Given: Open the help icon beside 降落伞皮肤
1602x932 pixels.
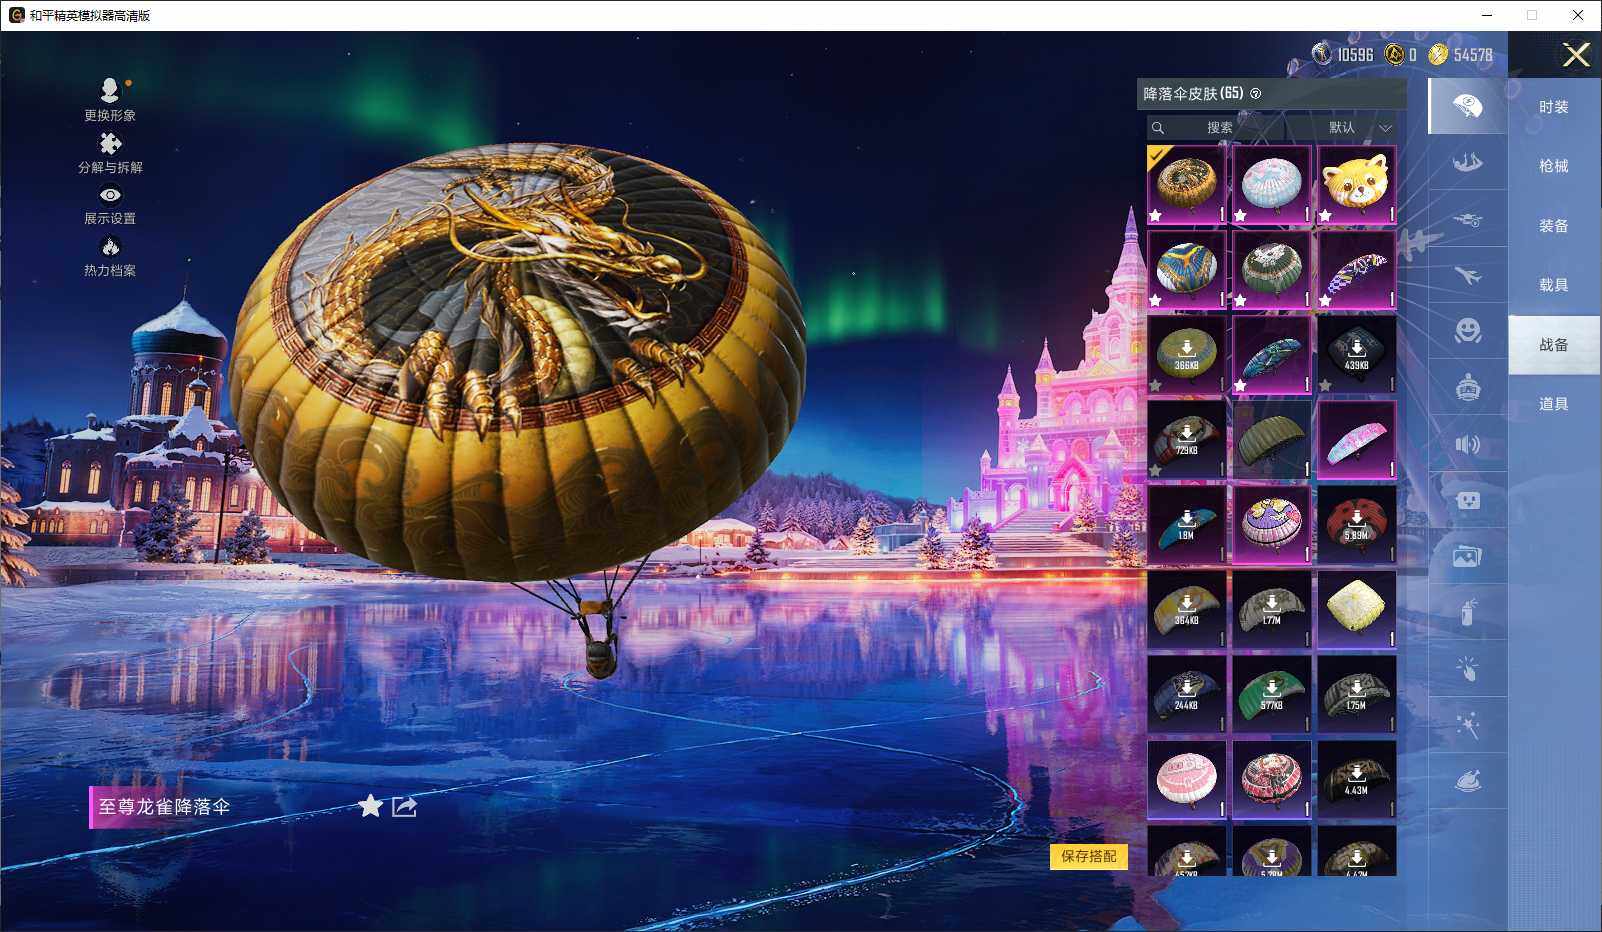Looking at the screenshot, I should point(1256,94).
